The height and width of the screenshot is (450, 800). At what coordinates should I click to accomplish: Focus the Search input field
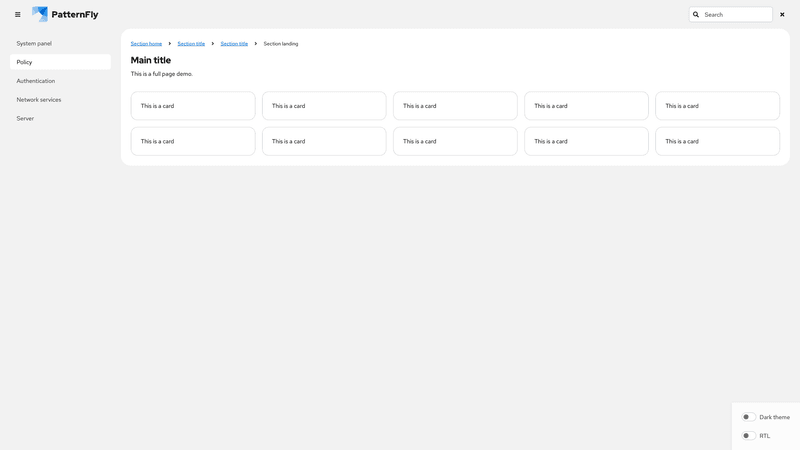731,15
